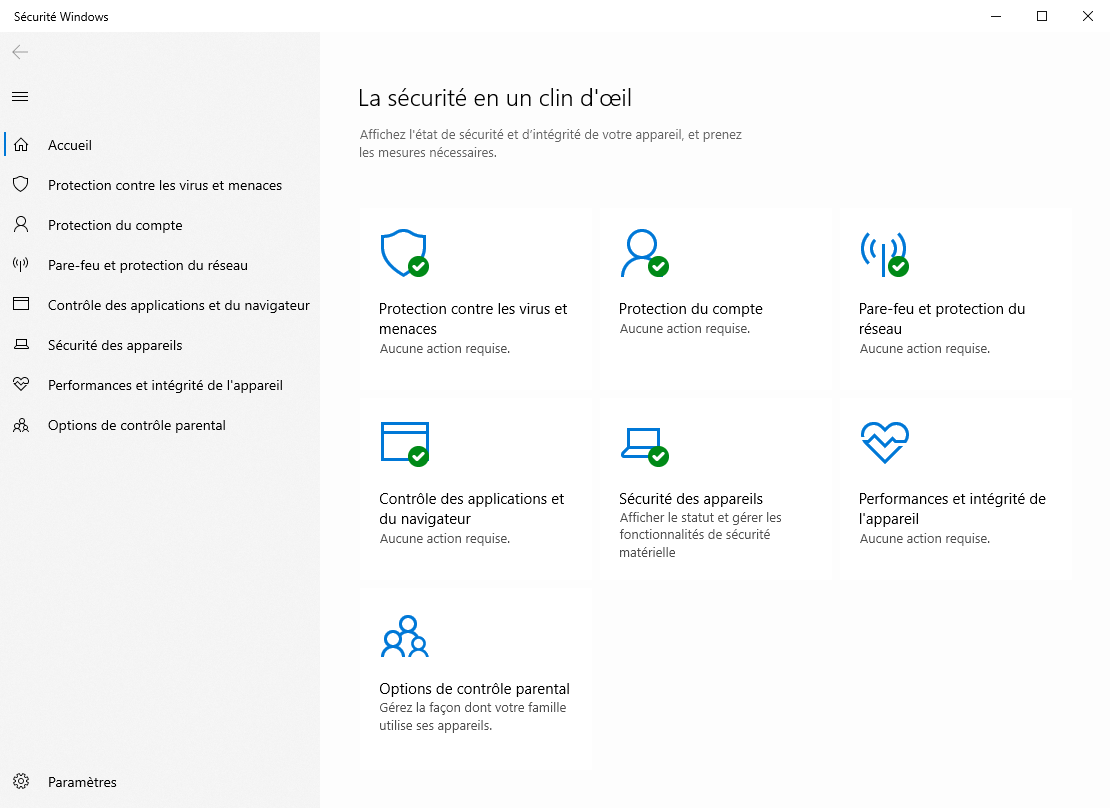Click 'Aucune action requise.' under Performances et intégrité card
Image resolution: width=1110 pixels, height=808 pixels.
pos(925,538)
